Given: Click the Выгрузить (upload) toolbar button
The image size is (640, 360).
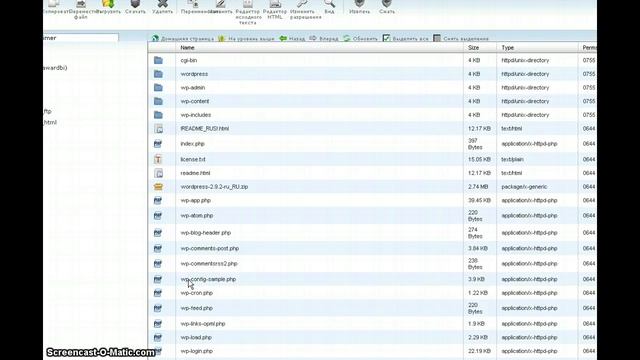Looking at the screenshot, I should [108, 7].
